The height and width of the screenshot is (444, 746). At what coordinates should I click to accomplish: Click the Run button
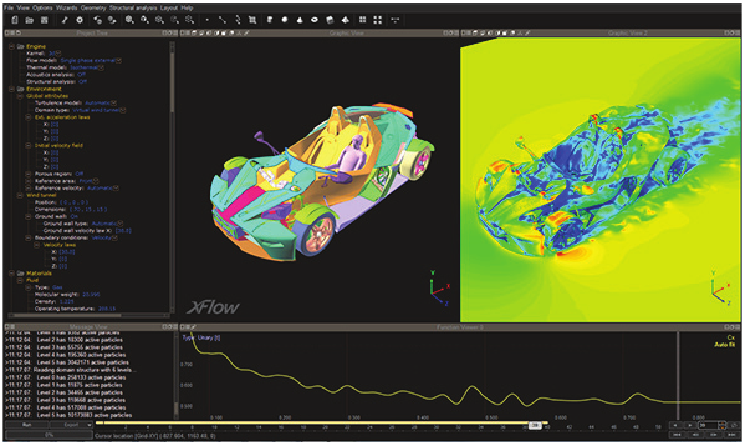tap(27, 424)
